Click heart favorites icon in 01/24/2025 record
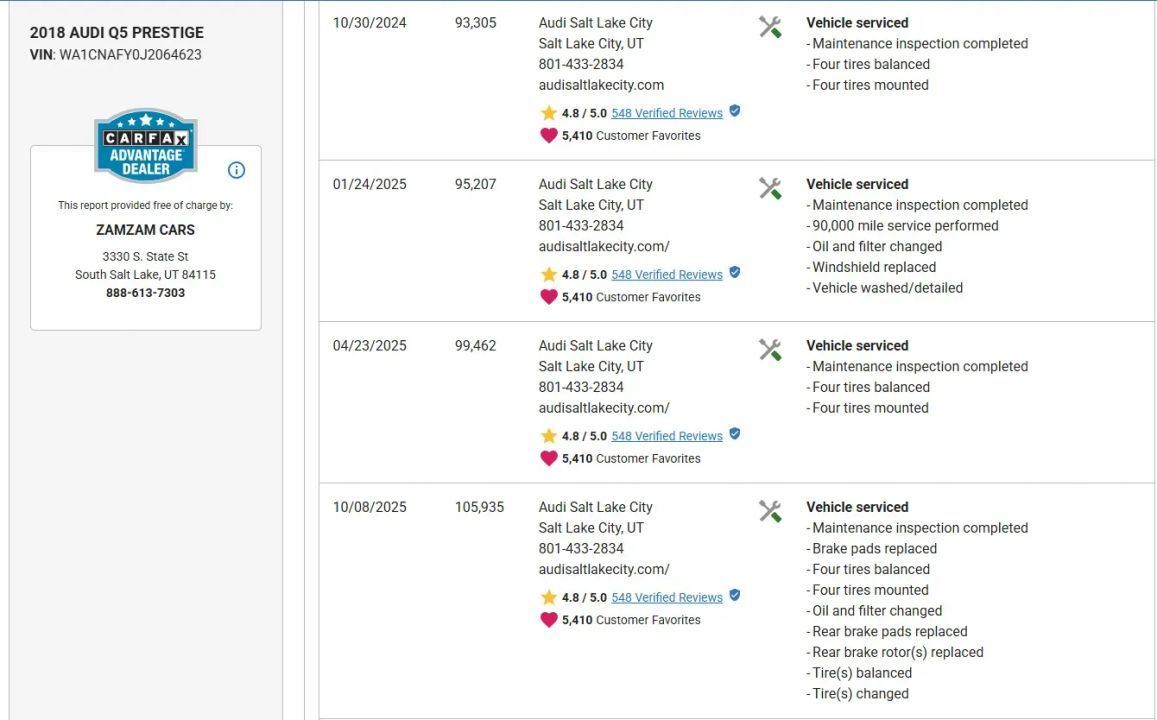1157x720 pixels. (x=548, y=297)
